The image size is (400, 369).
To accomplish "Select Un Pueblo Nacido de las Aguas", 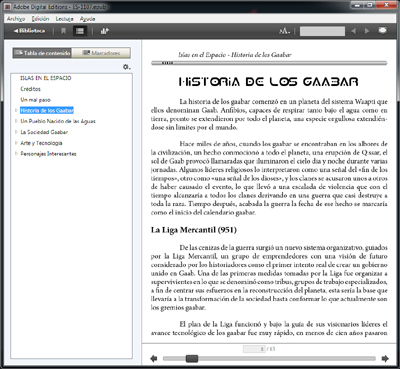I will click(x=58, y=121).
